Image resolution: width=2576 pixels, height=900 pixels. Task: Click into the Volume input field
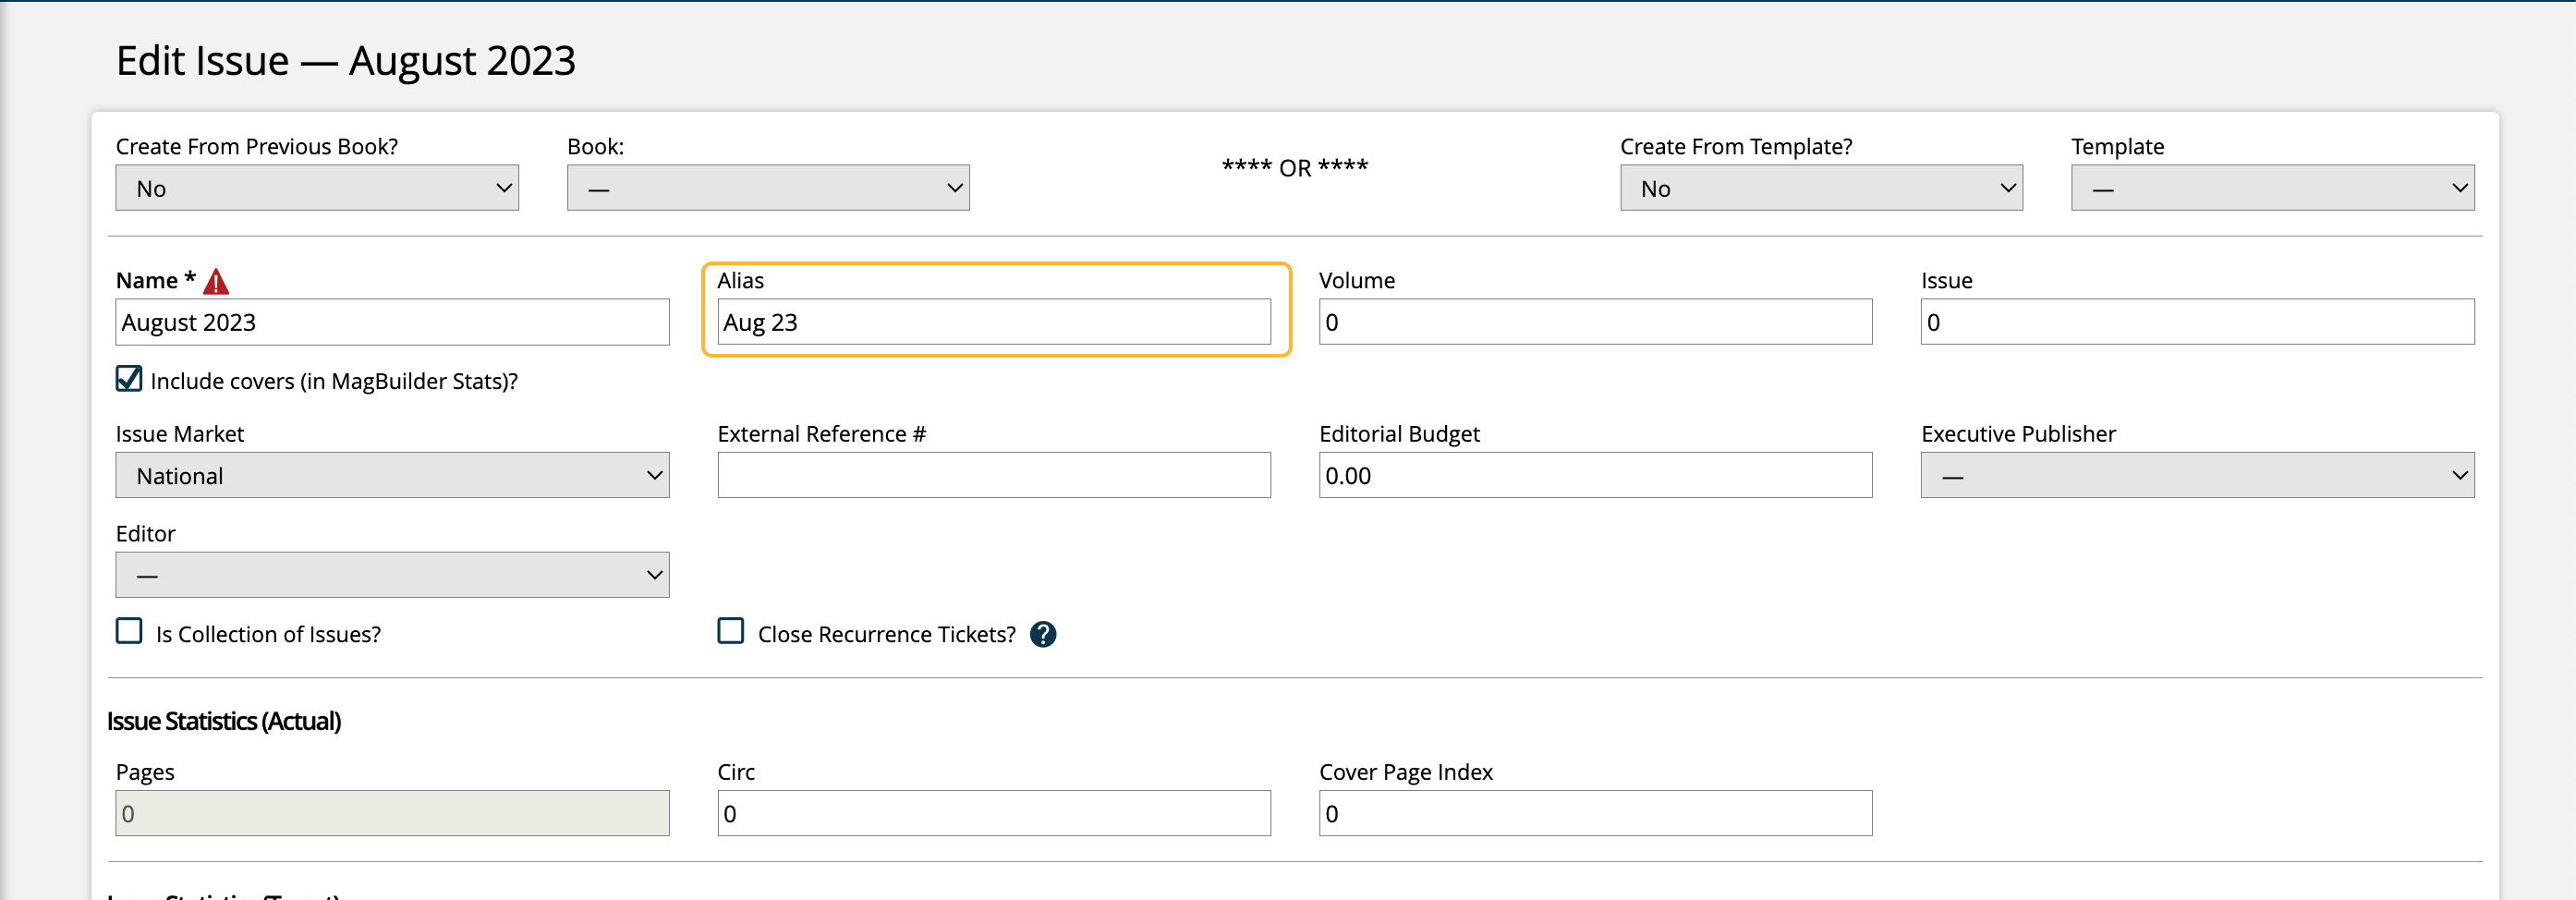point(1594,322)
